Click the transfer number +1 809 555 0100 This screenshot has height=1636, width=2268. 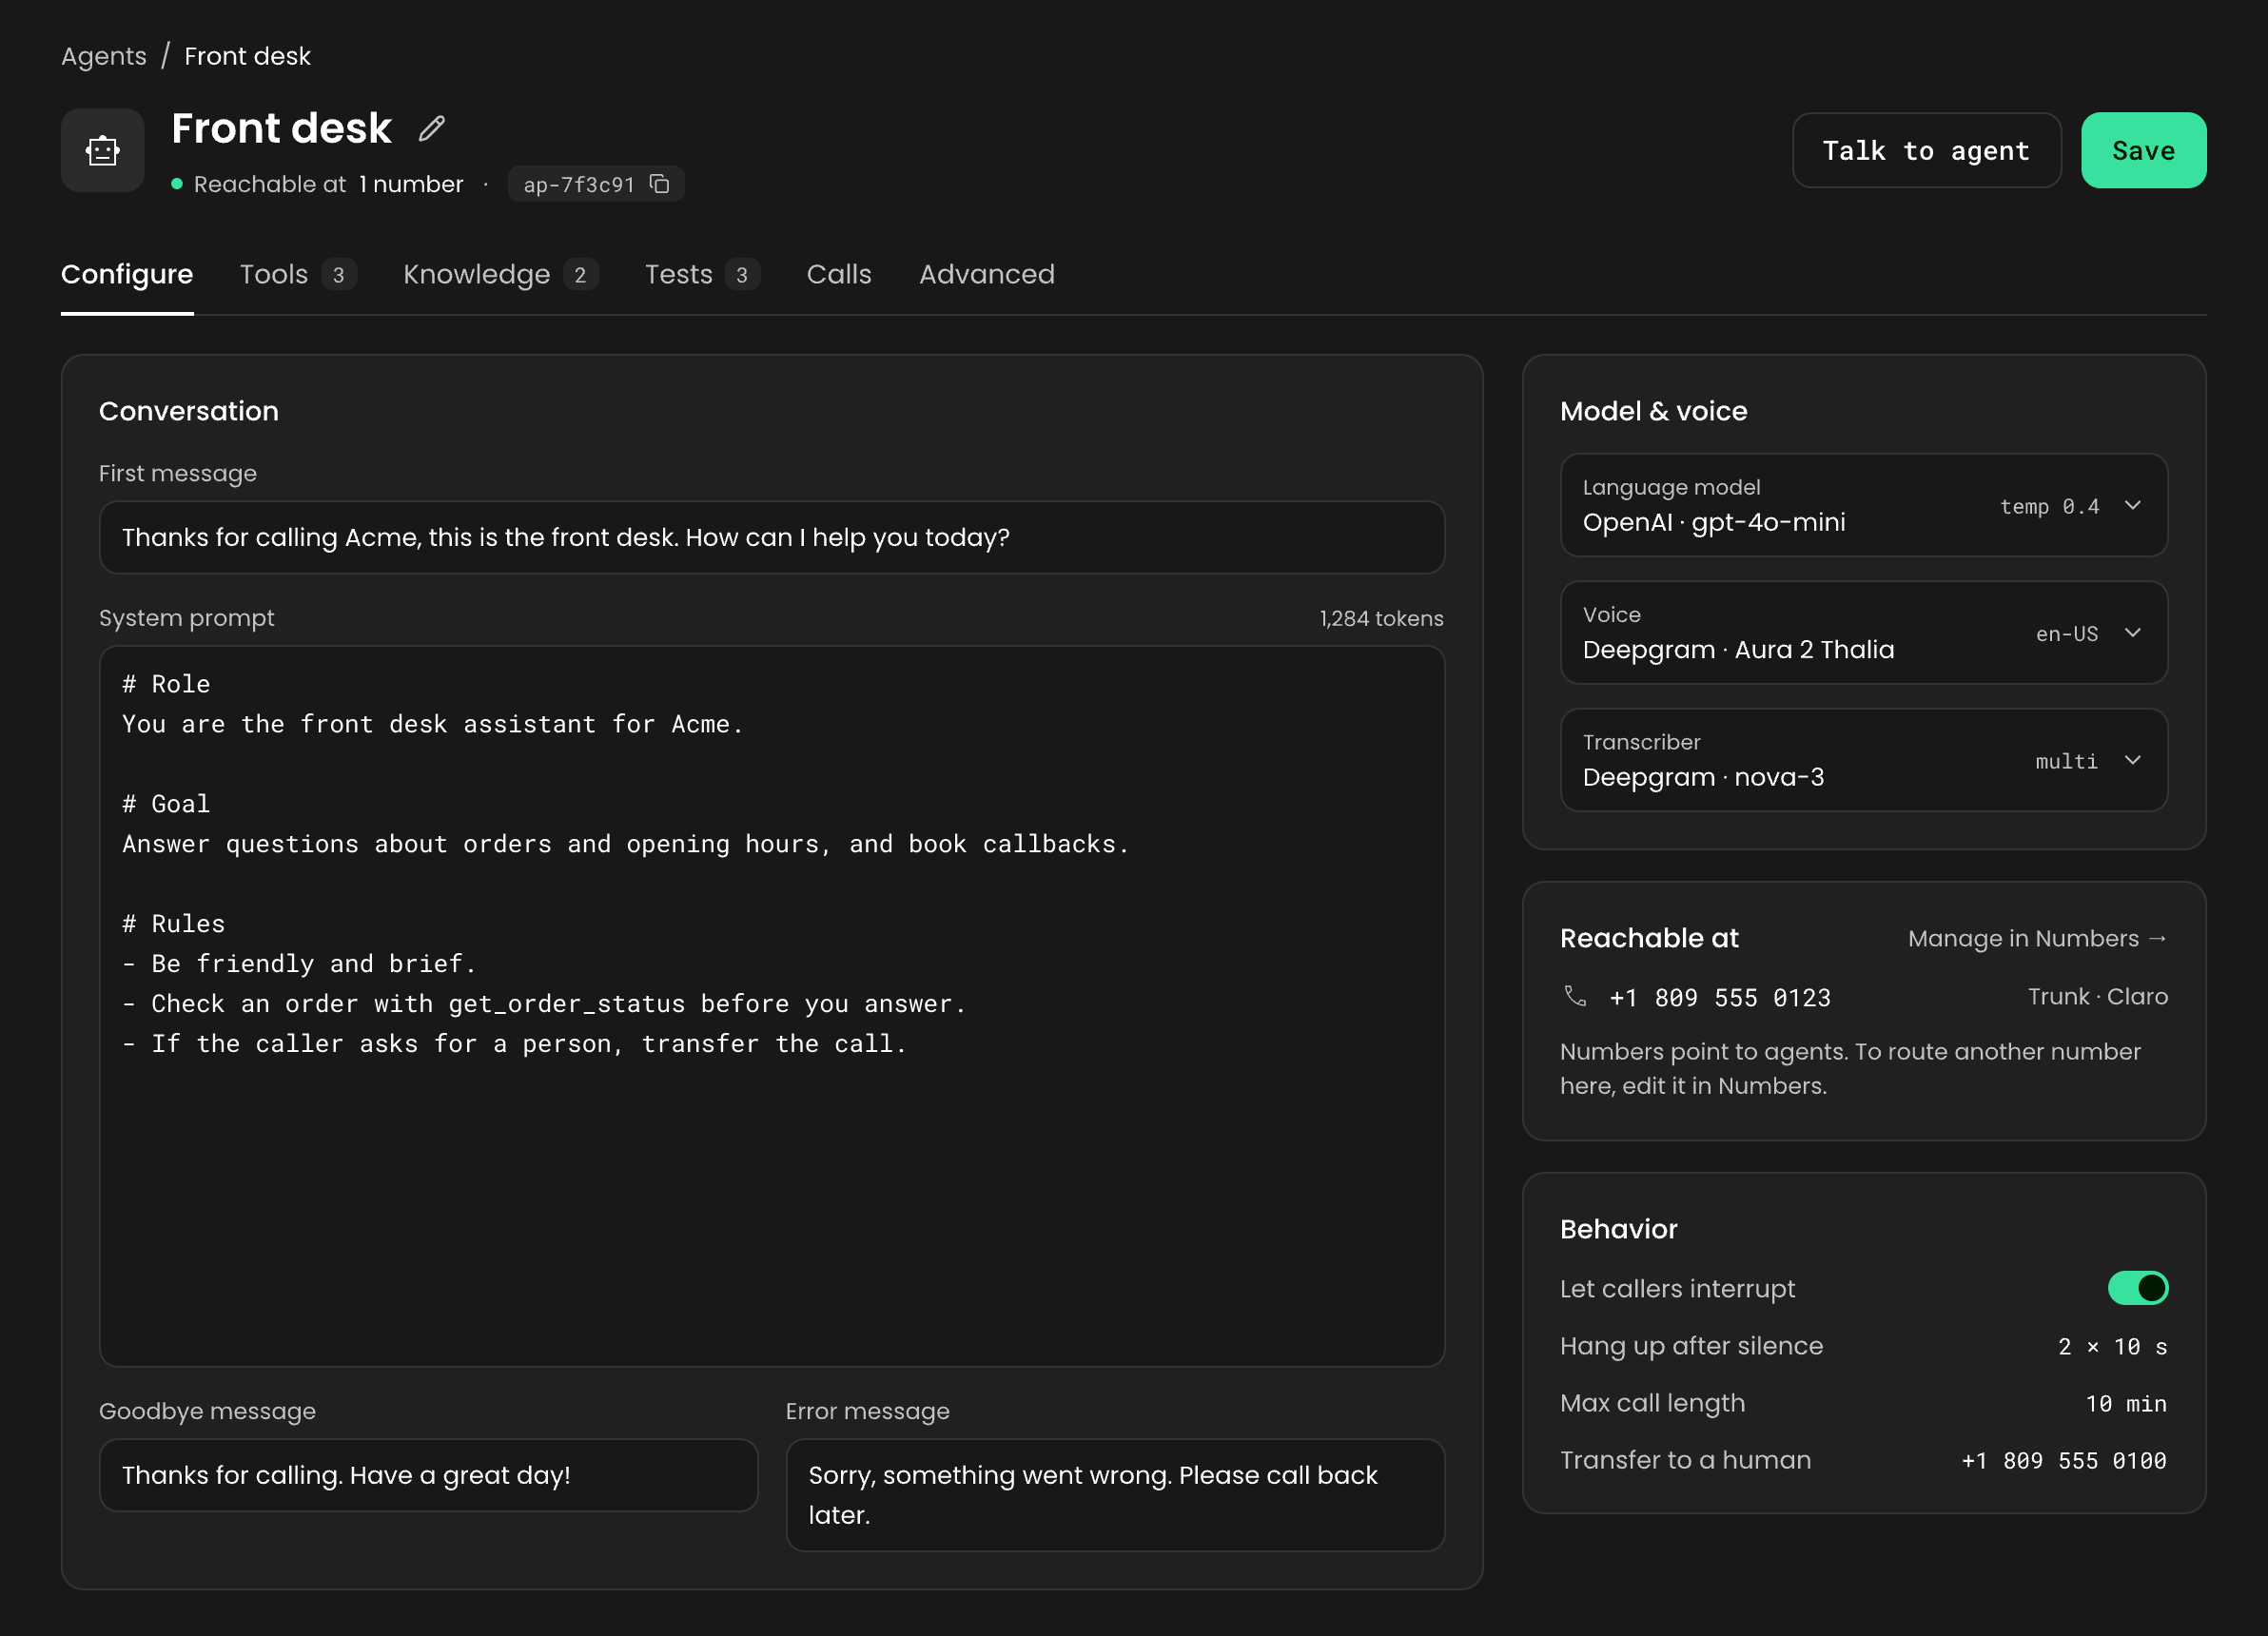[2064, 1461]
